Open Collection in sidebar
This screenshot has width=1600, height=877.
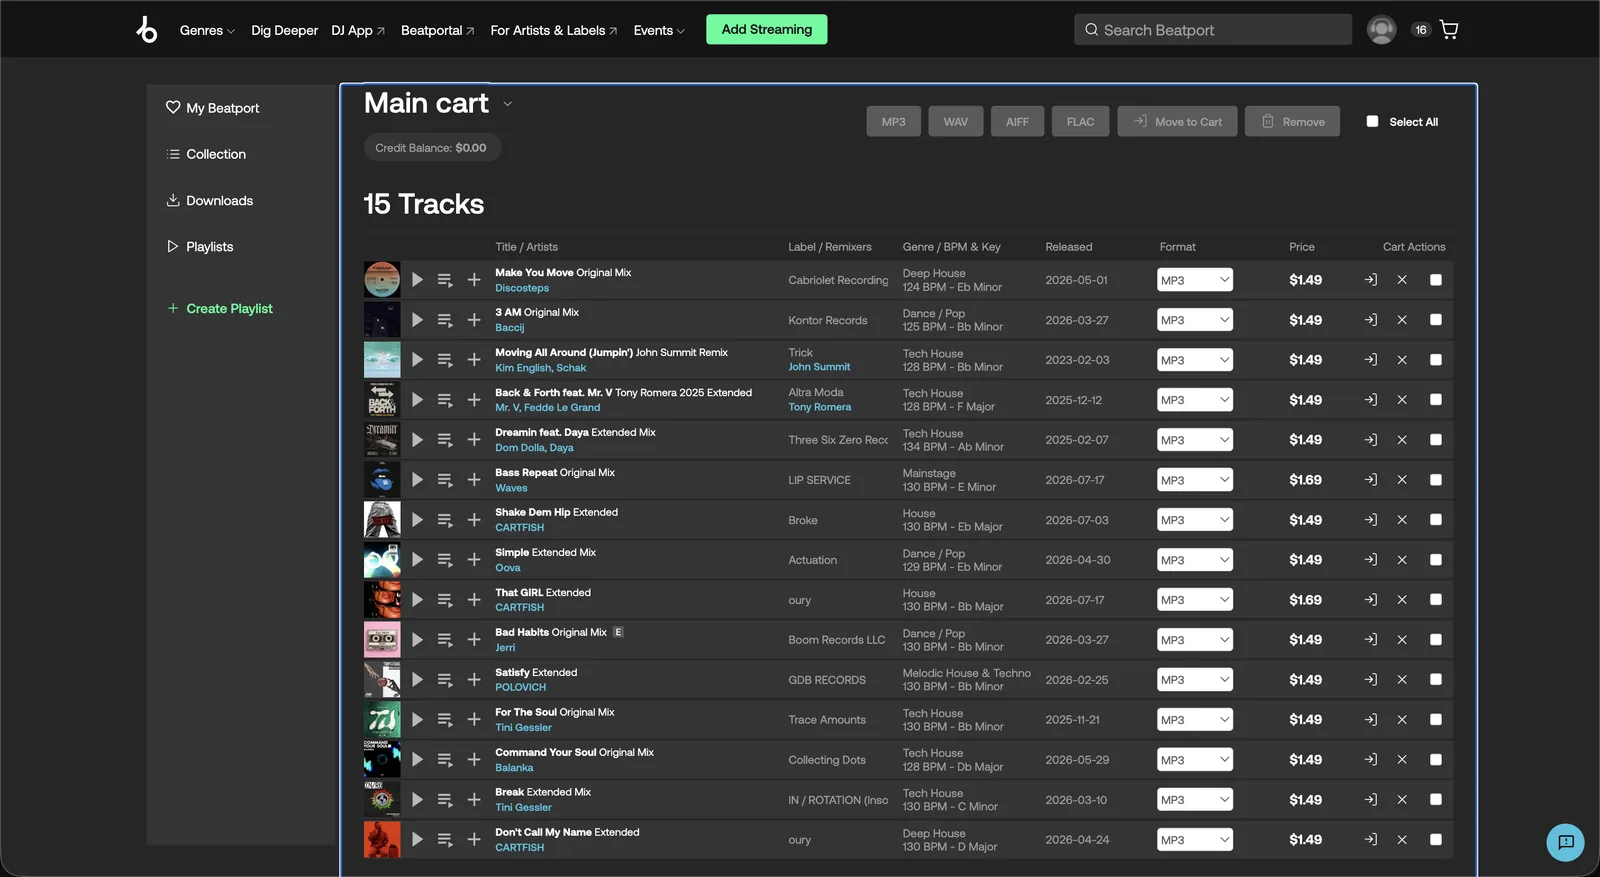[206, 154]
